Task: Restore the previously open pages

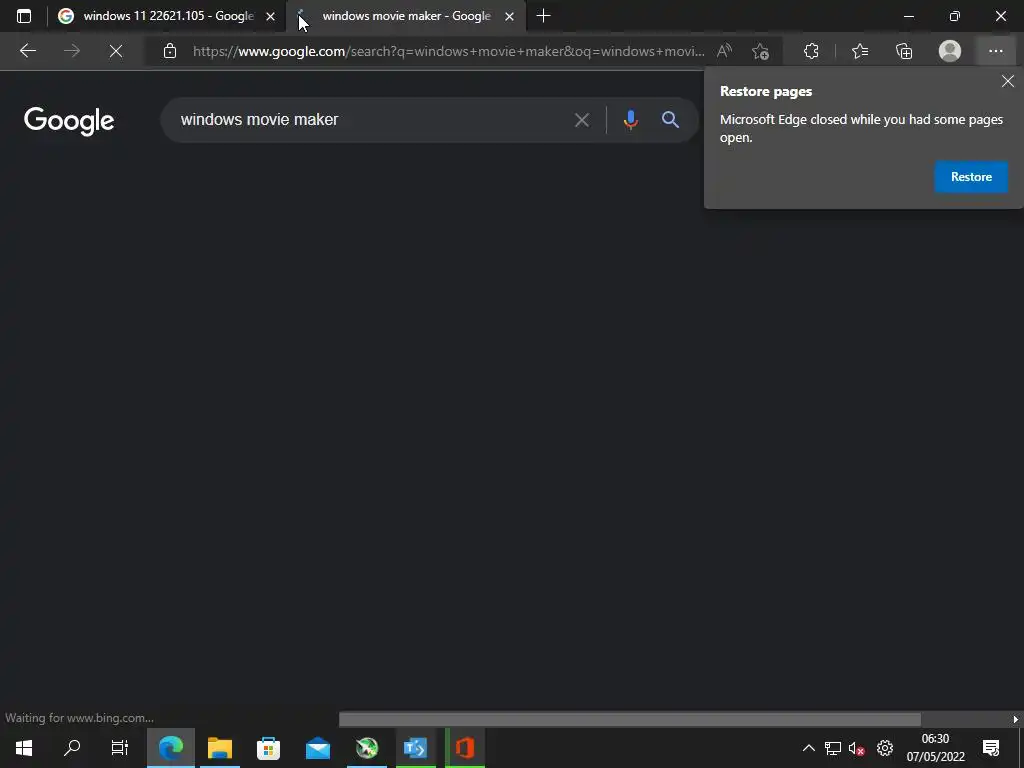Action: [x=971, y=177]
